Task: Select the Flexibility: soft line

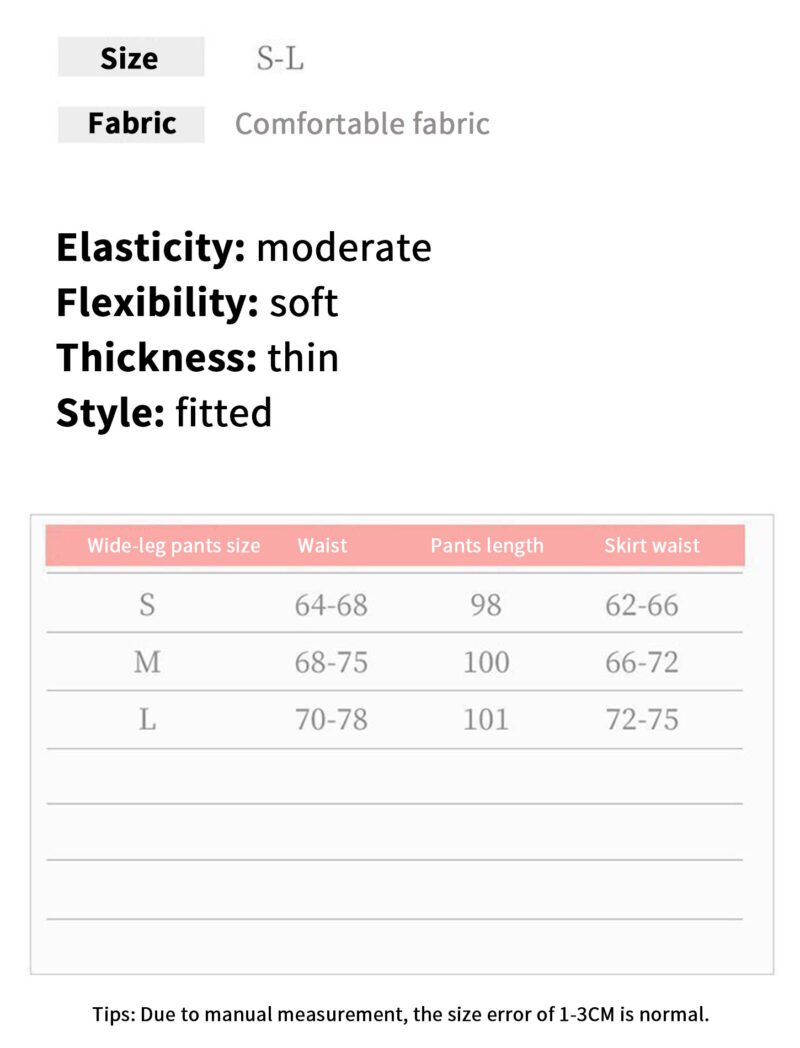Action: point(197,302)
